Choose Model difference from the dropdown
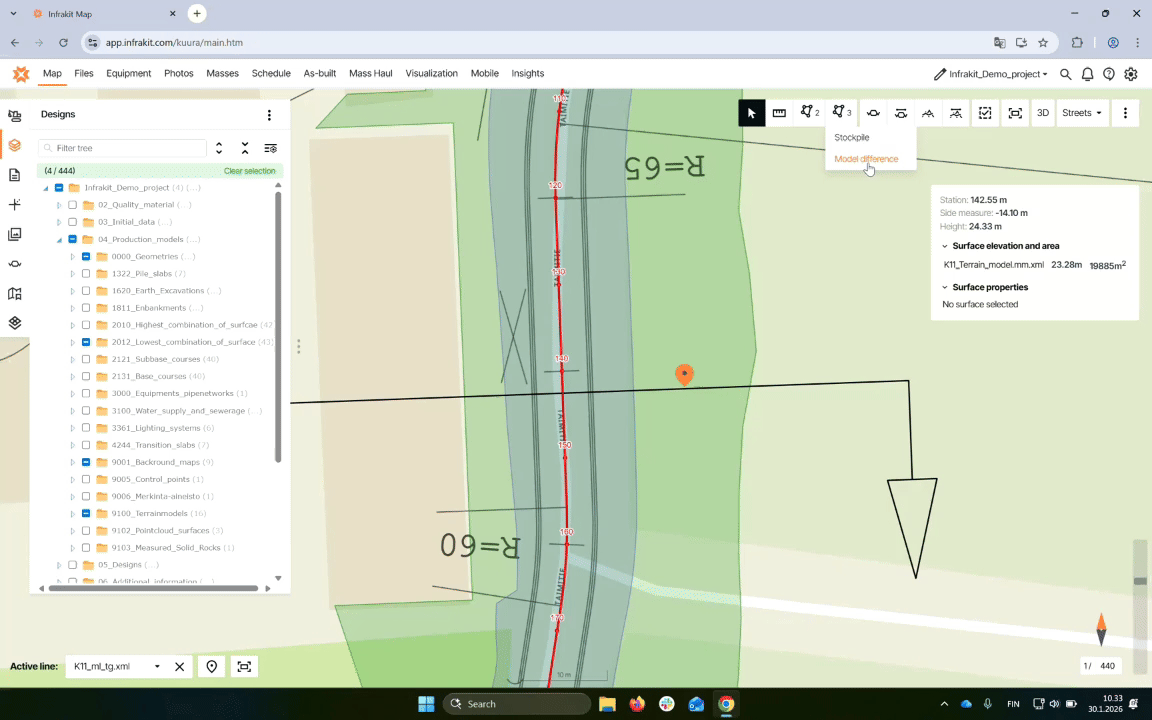The height and width of the screenshot is (720, 1152). [866, 159]
